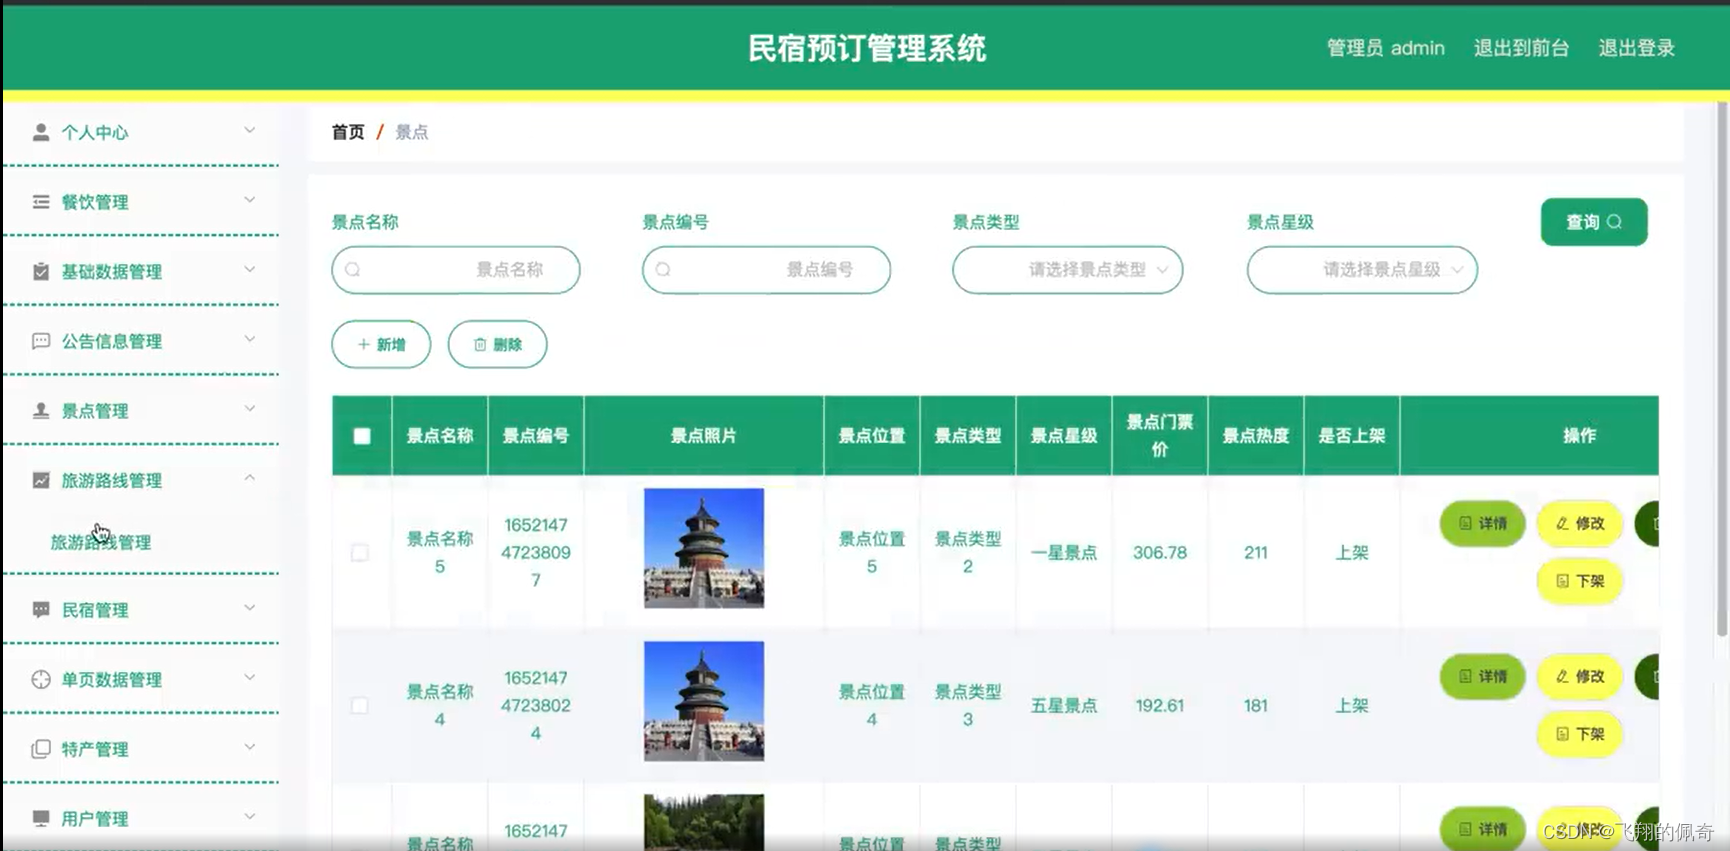Open the 餐饮管理 menu label
The height and width of the screenshot is (851, 1730).
95,202
